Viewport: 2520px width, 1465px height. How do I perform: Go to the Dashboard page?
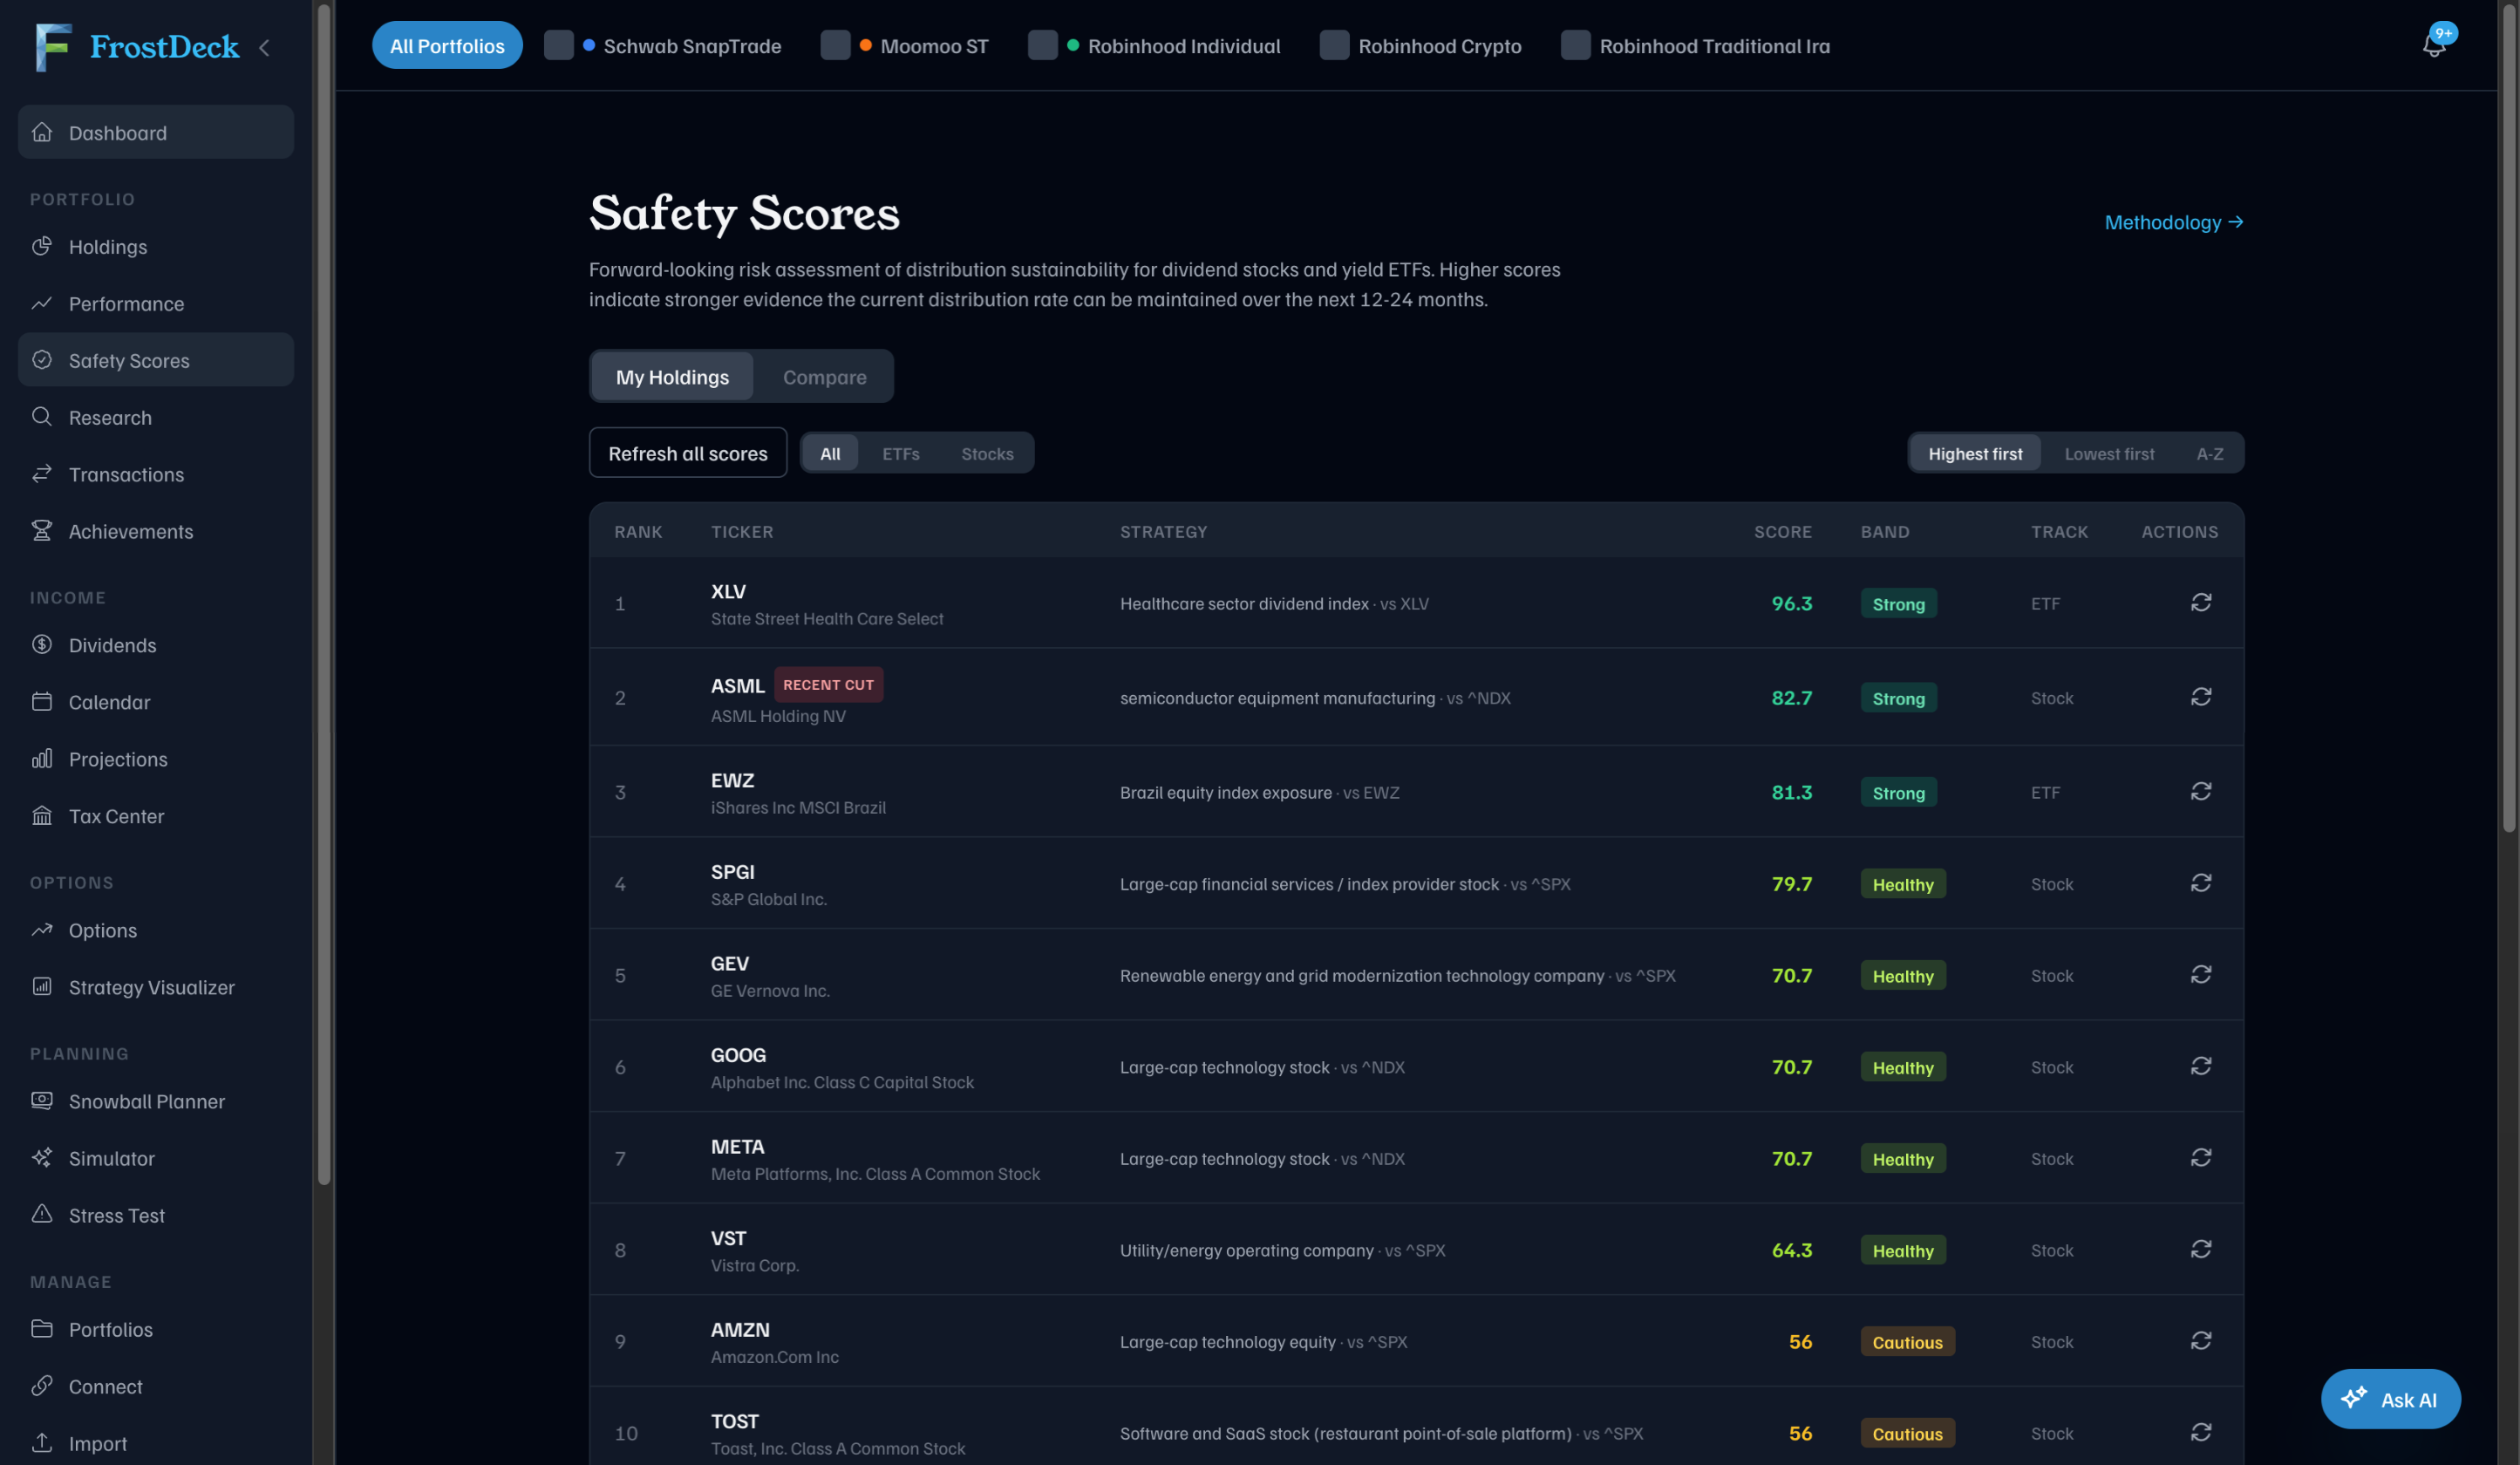point(156,132)
